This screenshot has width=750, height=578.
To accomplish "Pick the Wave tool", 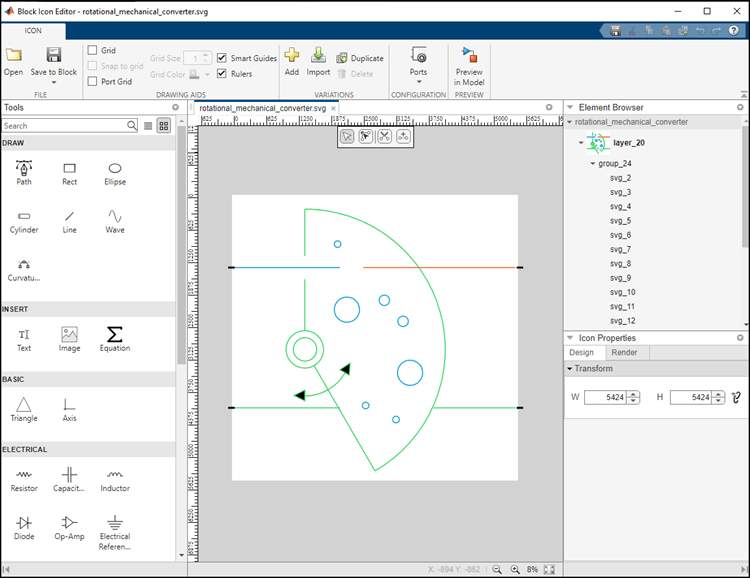I will [x=115, y=222].
